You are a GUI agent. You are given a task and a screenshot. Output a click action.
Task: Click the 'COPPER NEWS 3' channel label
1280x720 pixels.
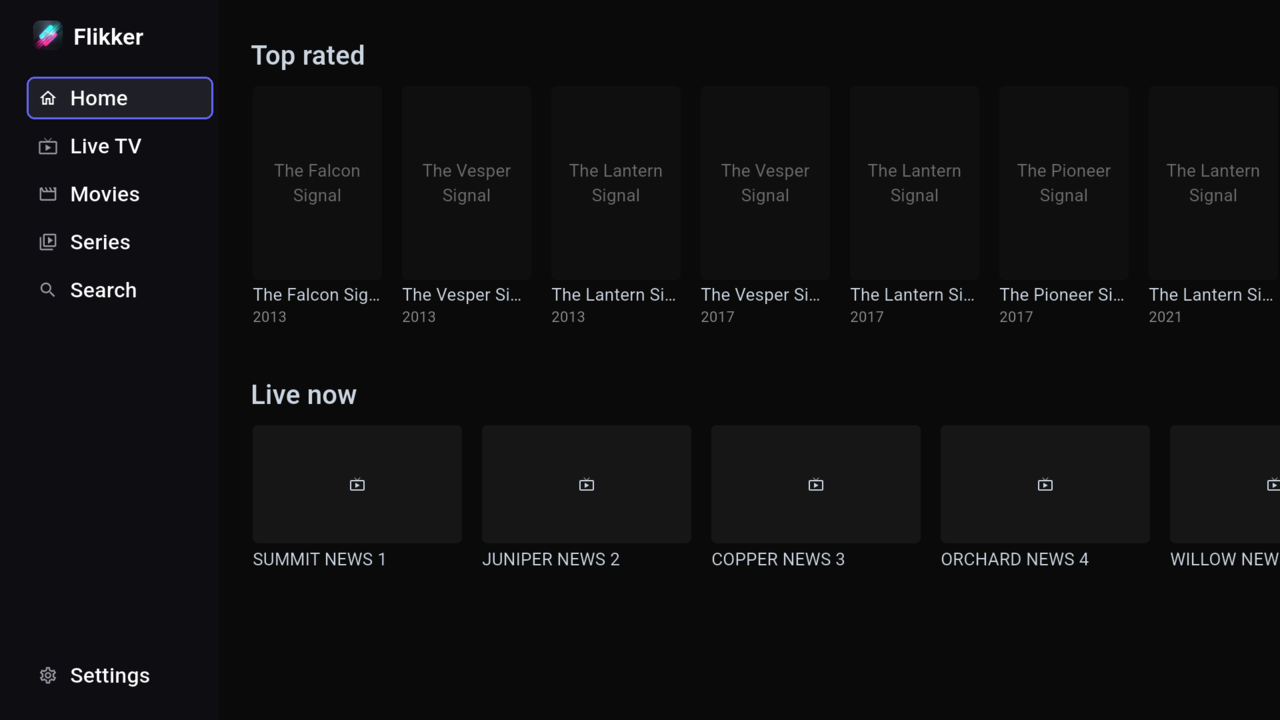pos(778,559)
